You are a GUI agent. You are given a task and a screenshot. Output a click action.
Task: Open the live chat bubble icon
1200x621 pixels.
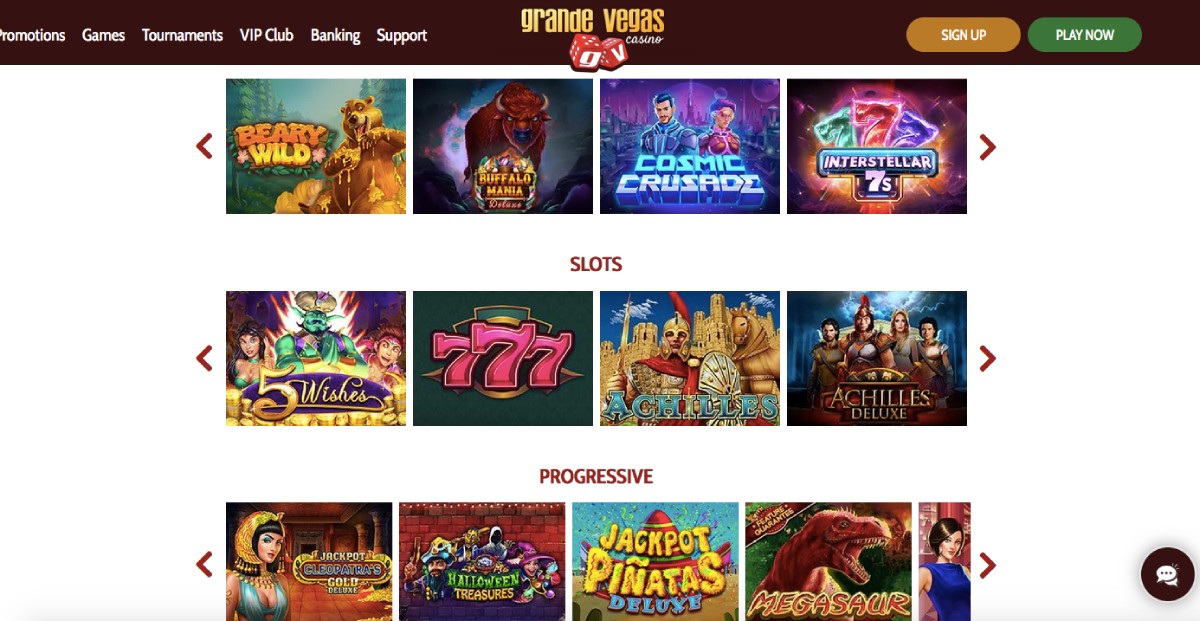coord(1167,574)
